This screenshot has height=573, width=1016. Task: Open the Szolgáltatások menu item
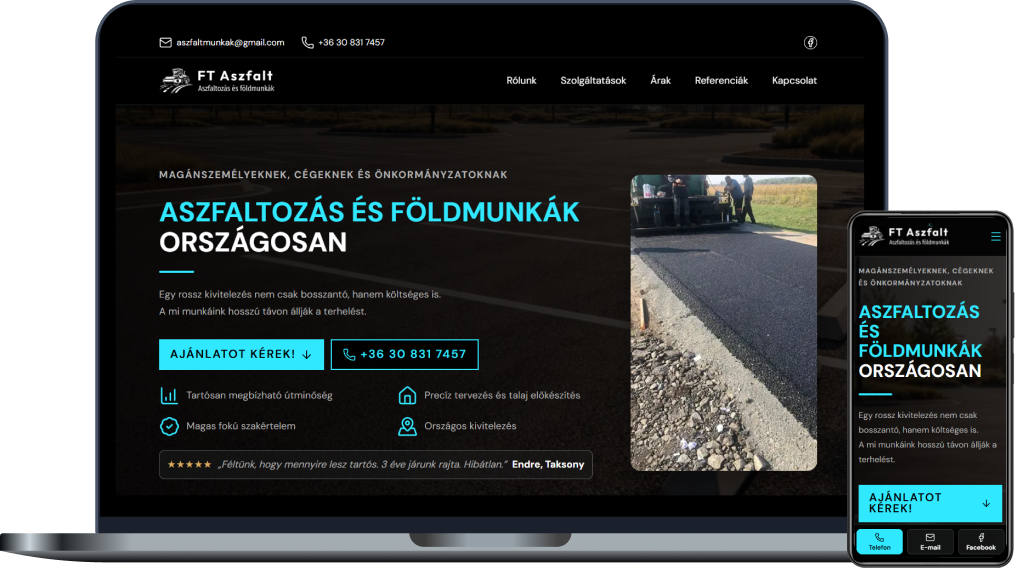[x=593, y=80]
